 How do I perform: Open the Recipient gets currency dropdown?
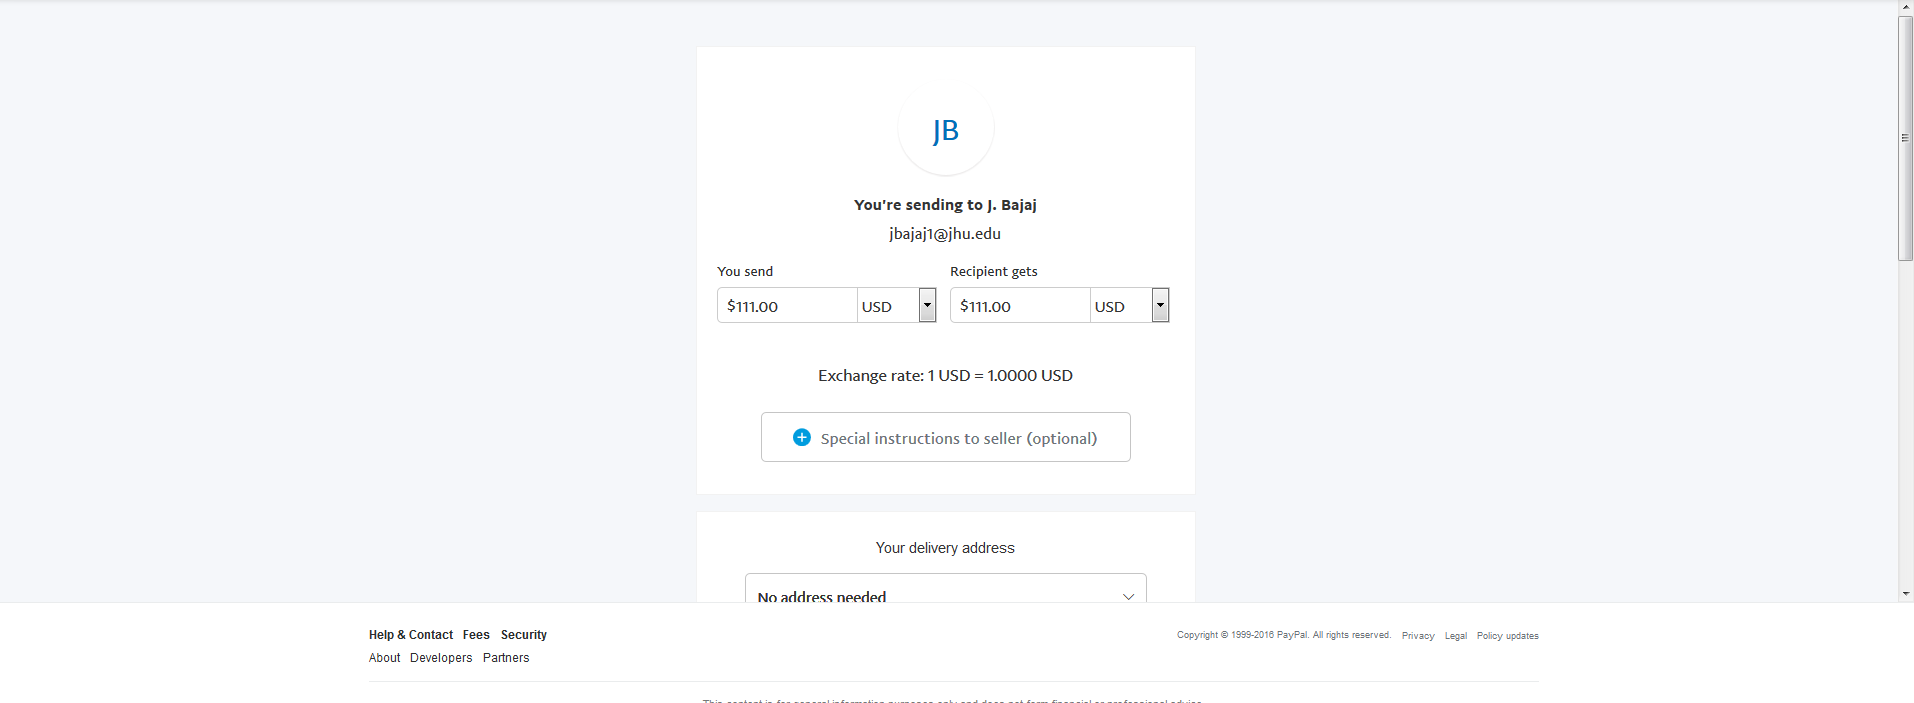click(x=1160, y=305)
